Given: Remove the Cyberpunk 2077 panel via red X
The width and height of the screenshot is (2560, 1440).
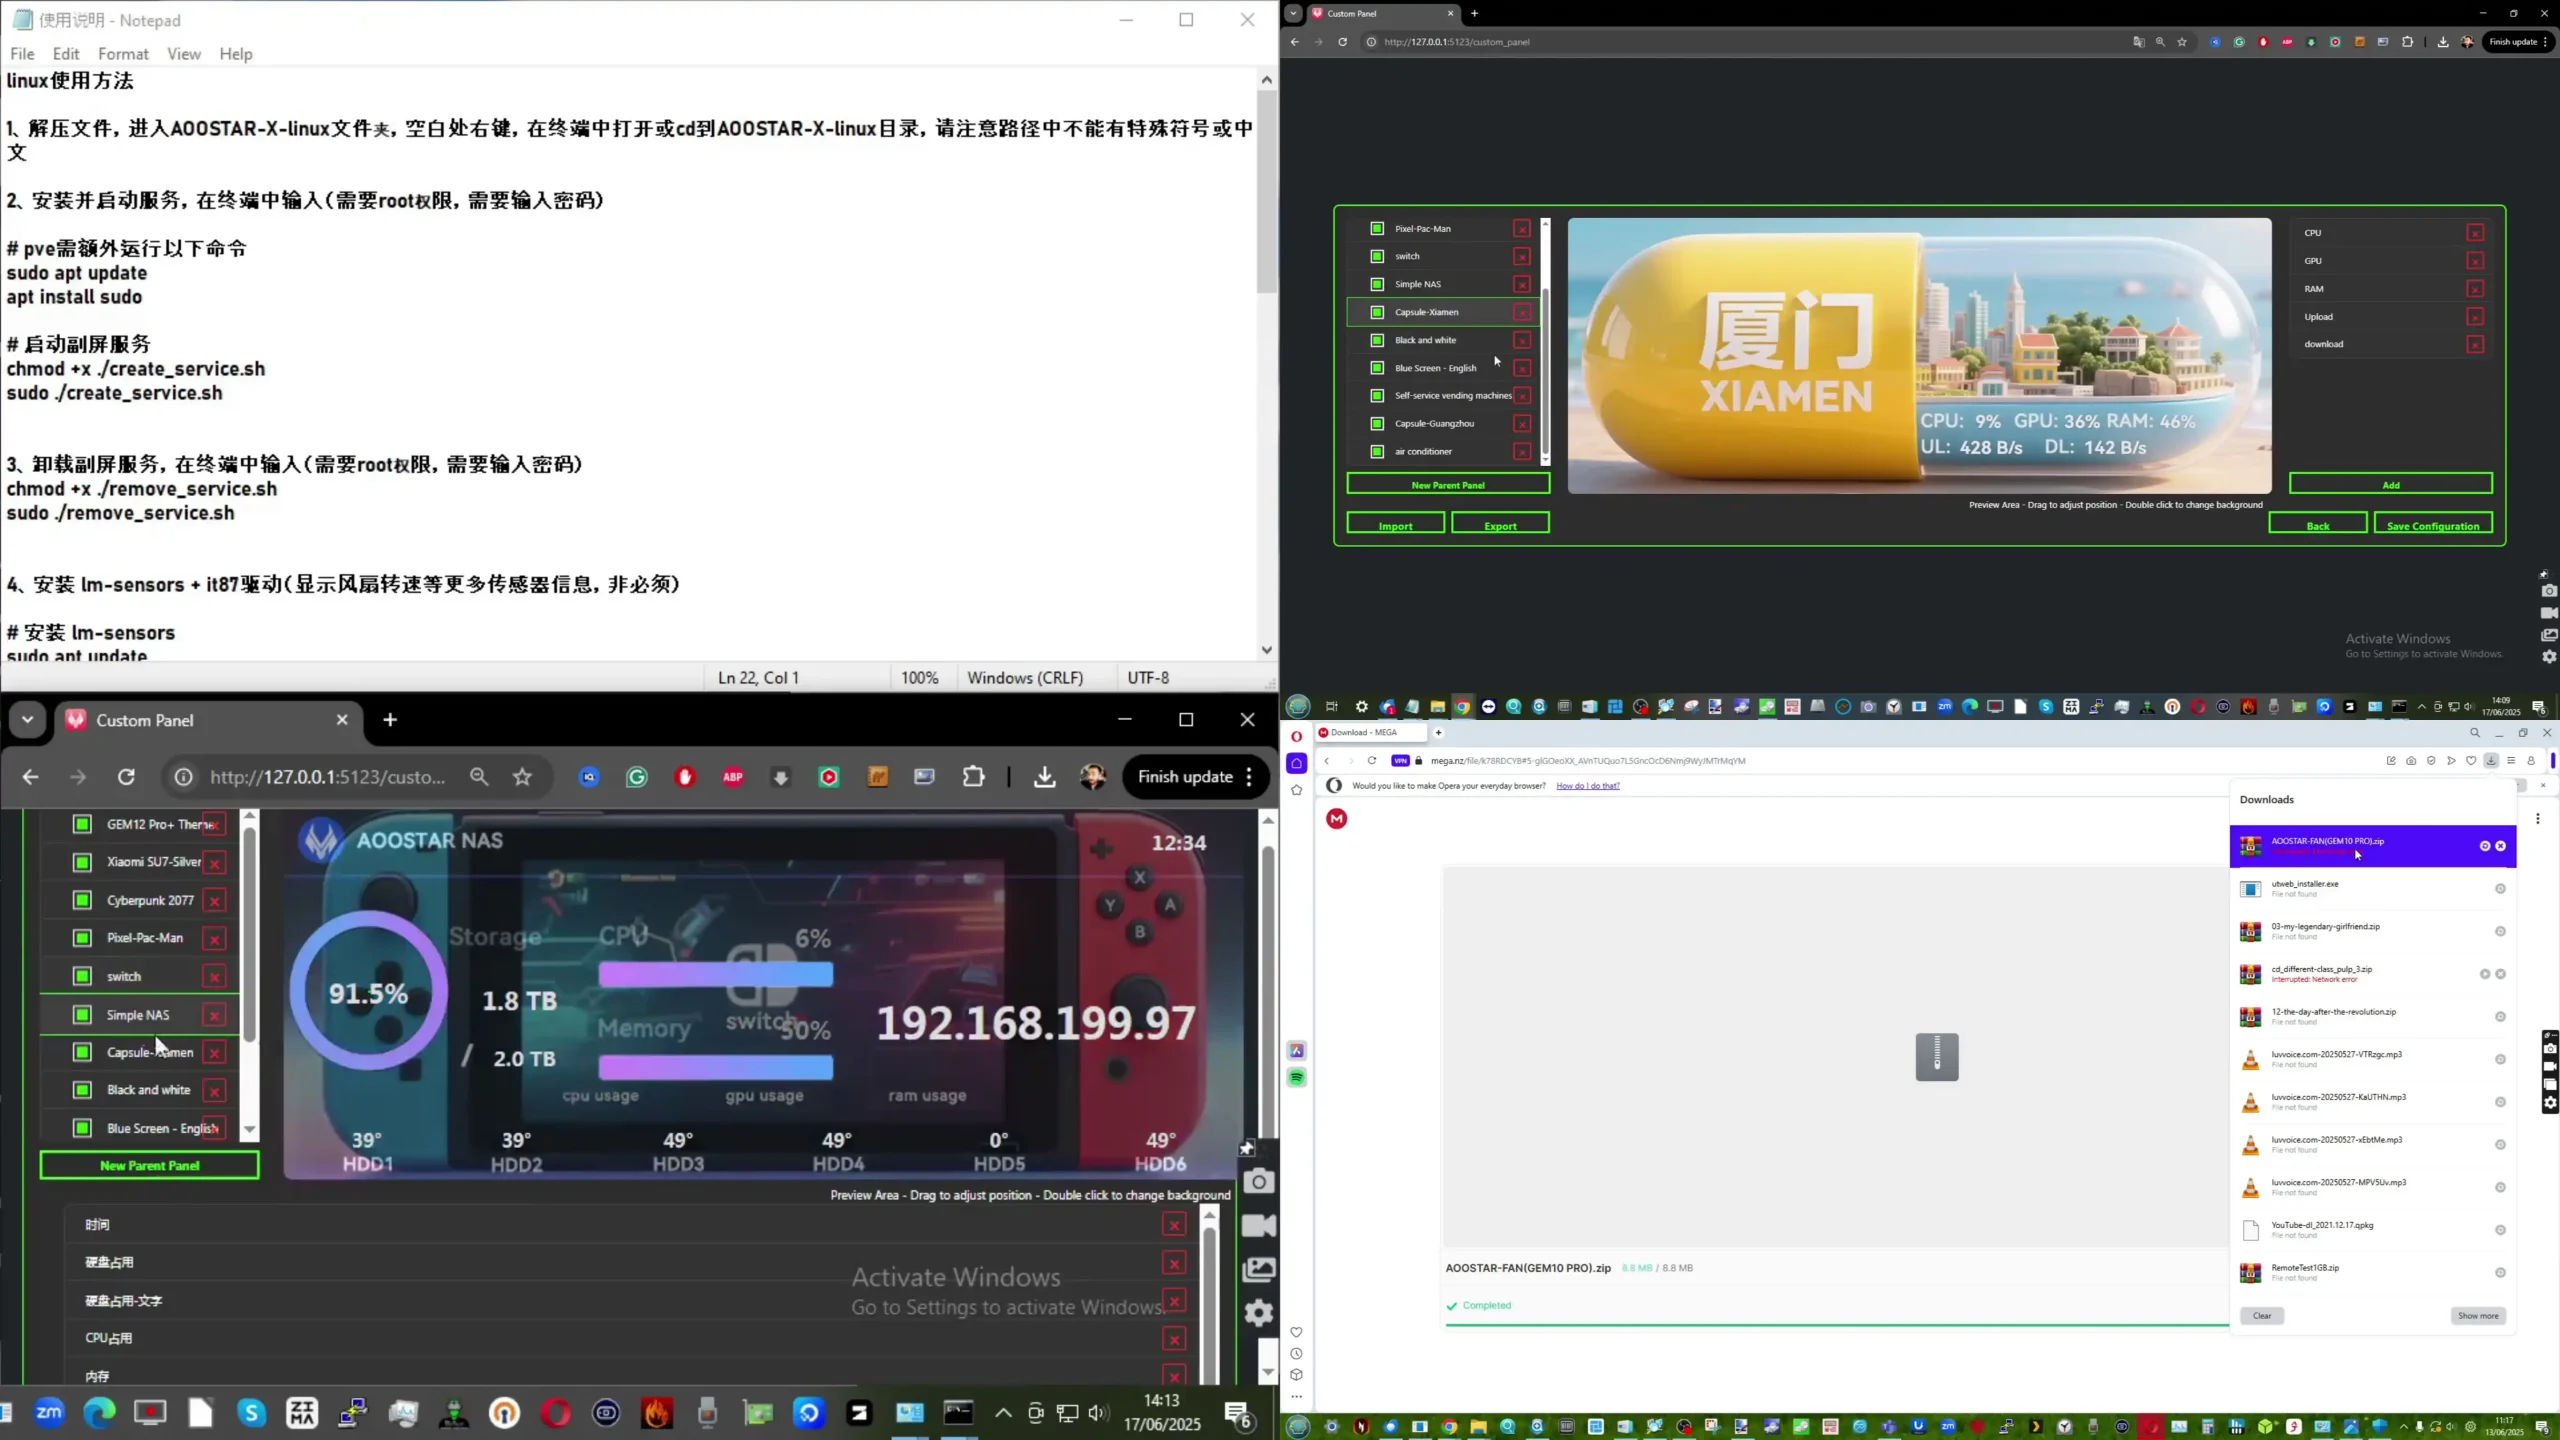Looking at the screenshot, I should pyautogui.click(x=214, y=901).
